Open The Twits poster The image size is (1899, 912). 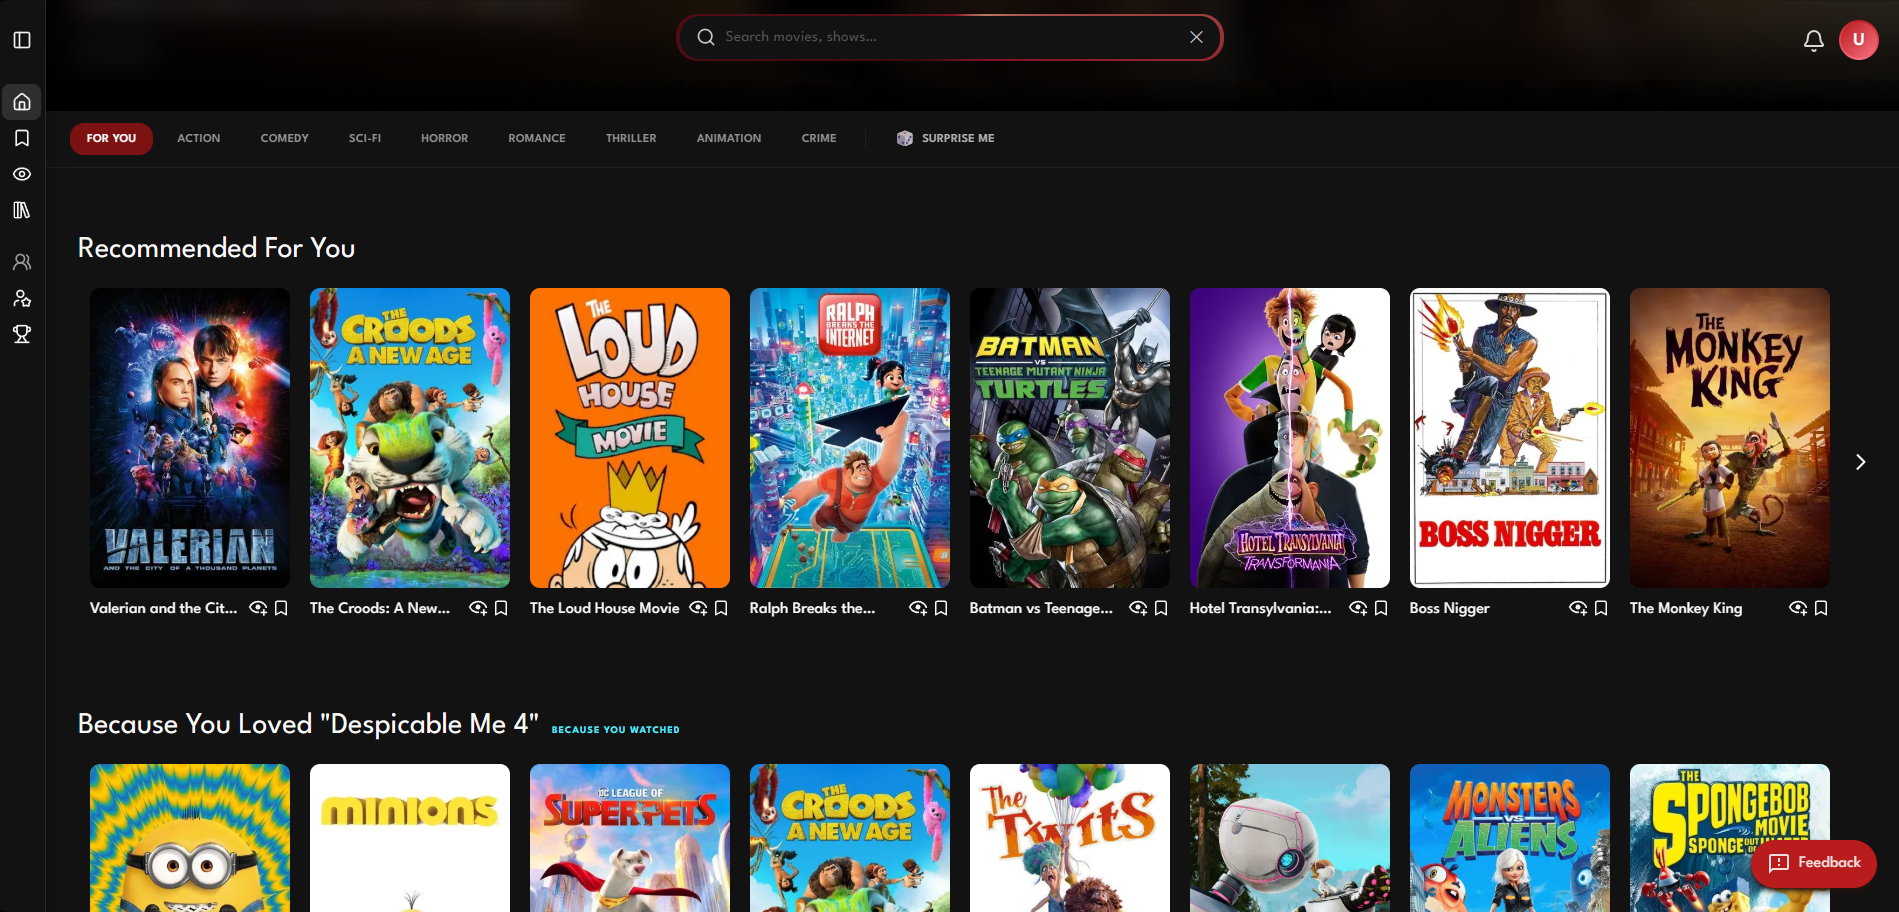click(x=1070, y=838)
